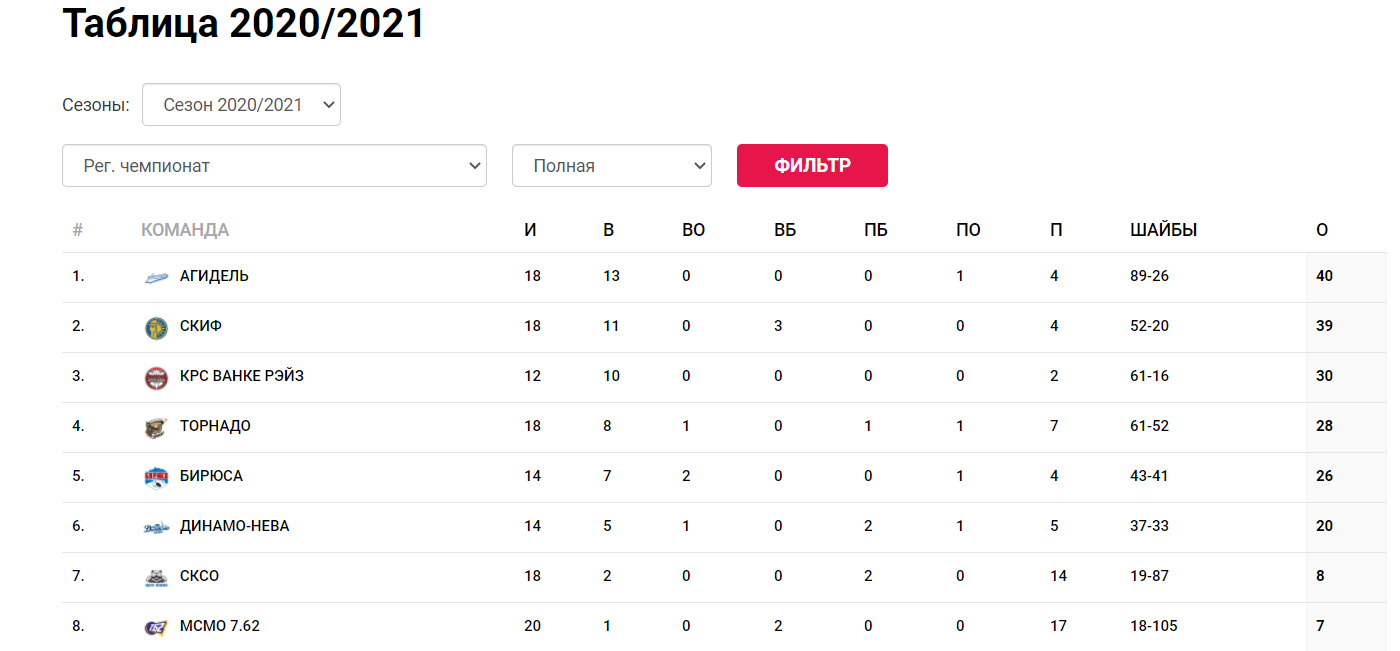Click the КОМАНДА column header

[185, 230]
